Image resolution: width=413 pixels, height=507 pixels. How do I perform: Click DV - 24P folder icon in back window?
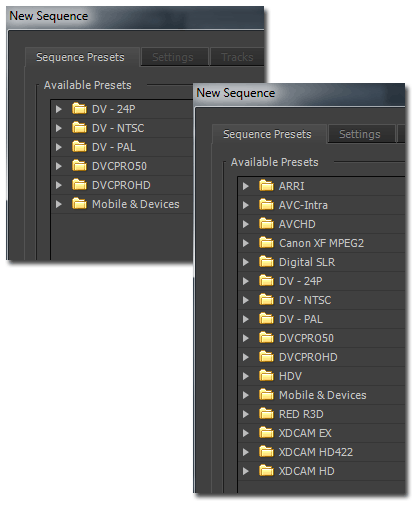coord(79,108)
